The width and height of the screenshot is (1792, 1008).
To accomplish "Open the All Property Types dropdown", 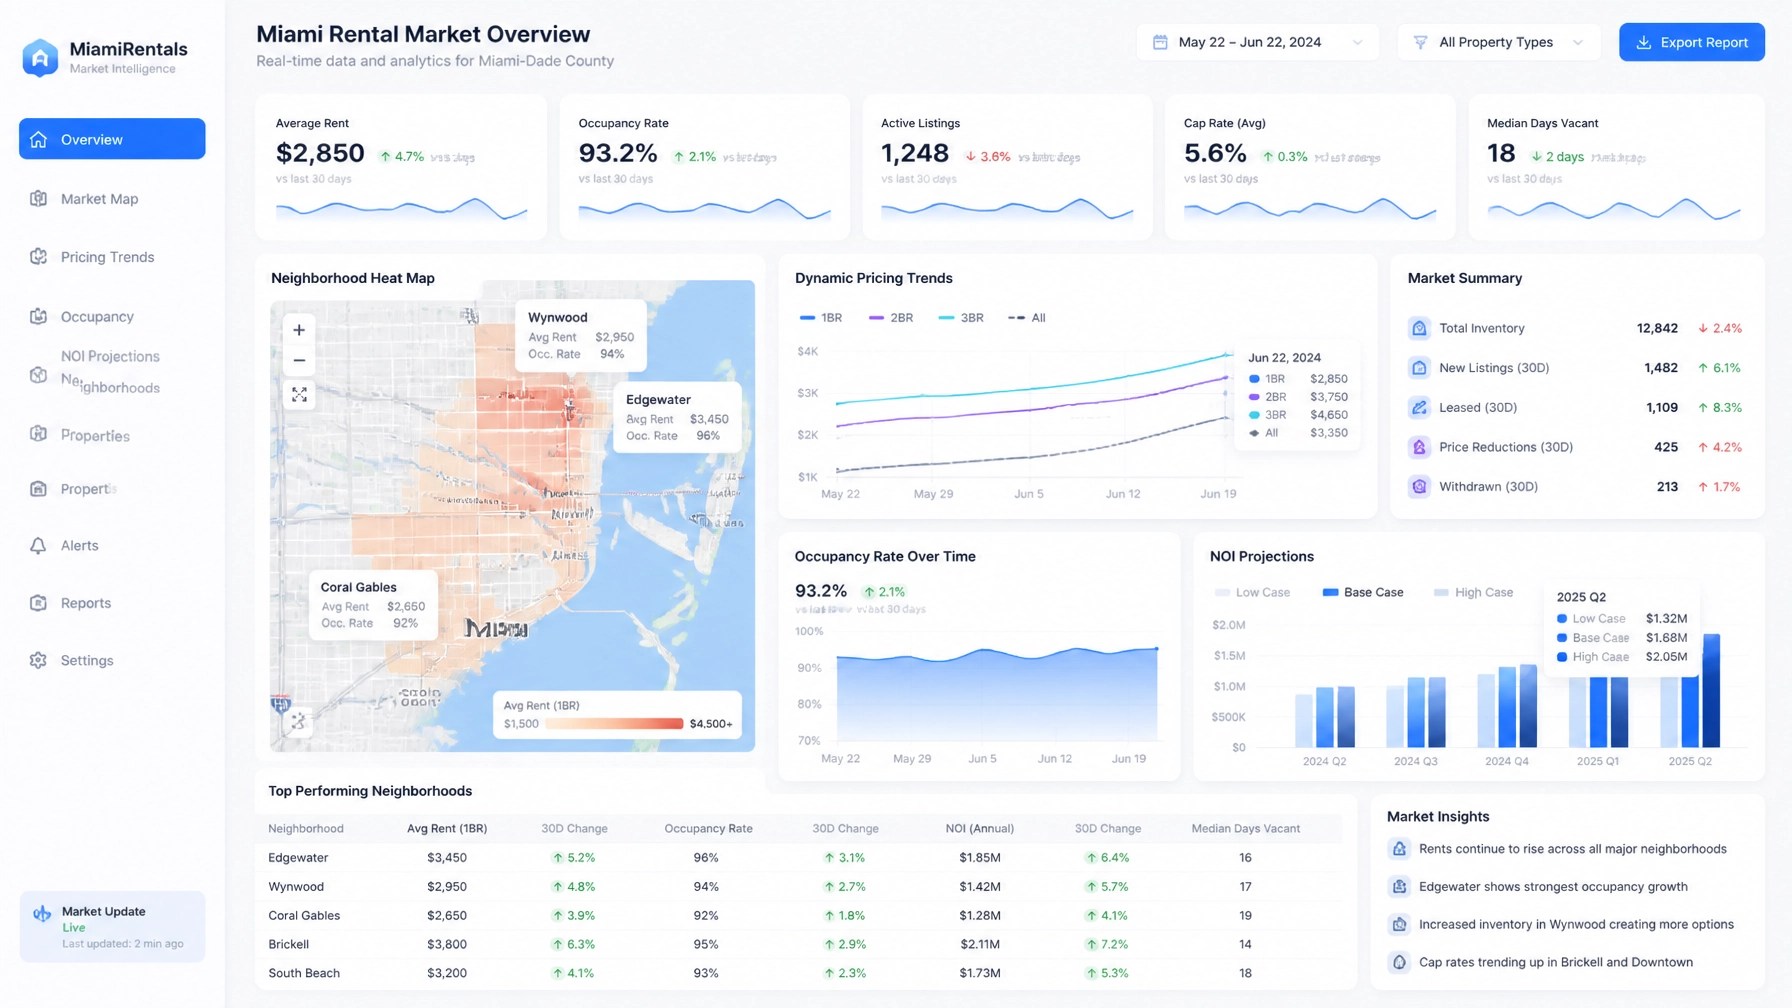I will pyautogui.click(x=1498, y=42).
